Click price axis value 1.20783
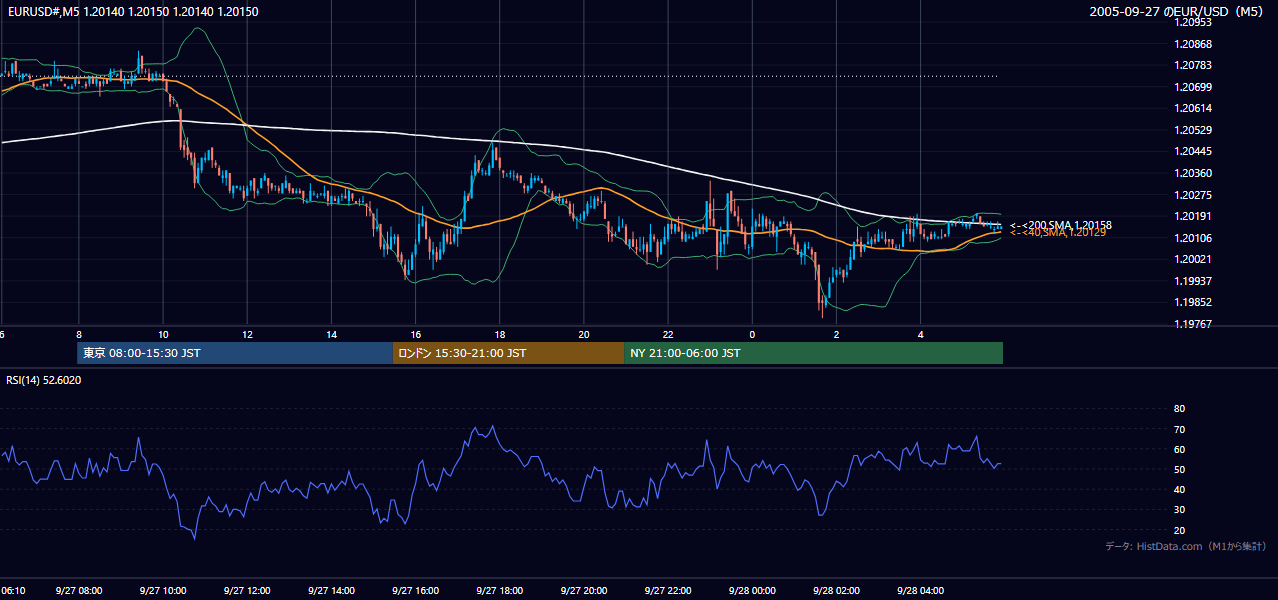 click(x=1194, y=65)
